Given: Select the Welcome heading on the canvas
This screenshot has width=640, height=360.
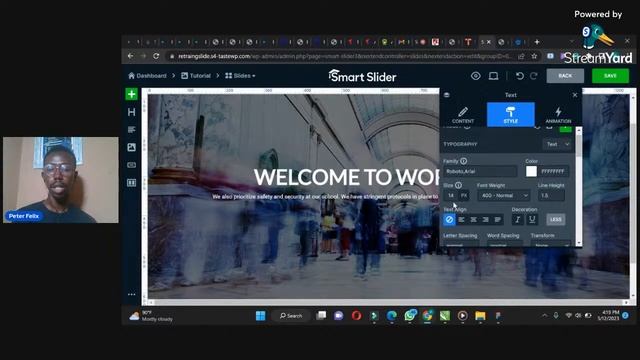Looking at the screenshot, I should (346, 177).
